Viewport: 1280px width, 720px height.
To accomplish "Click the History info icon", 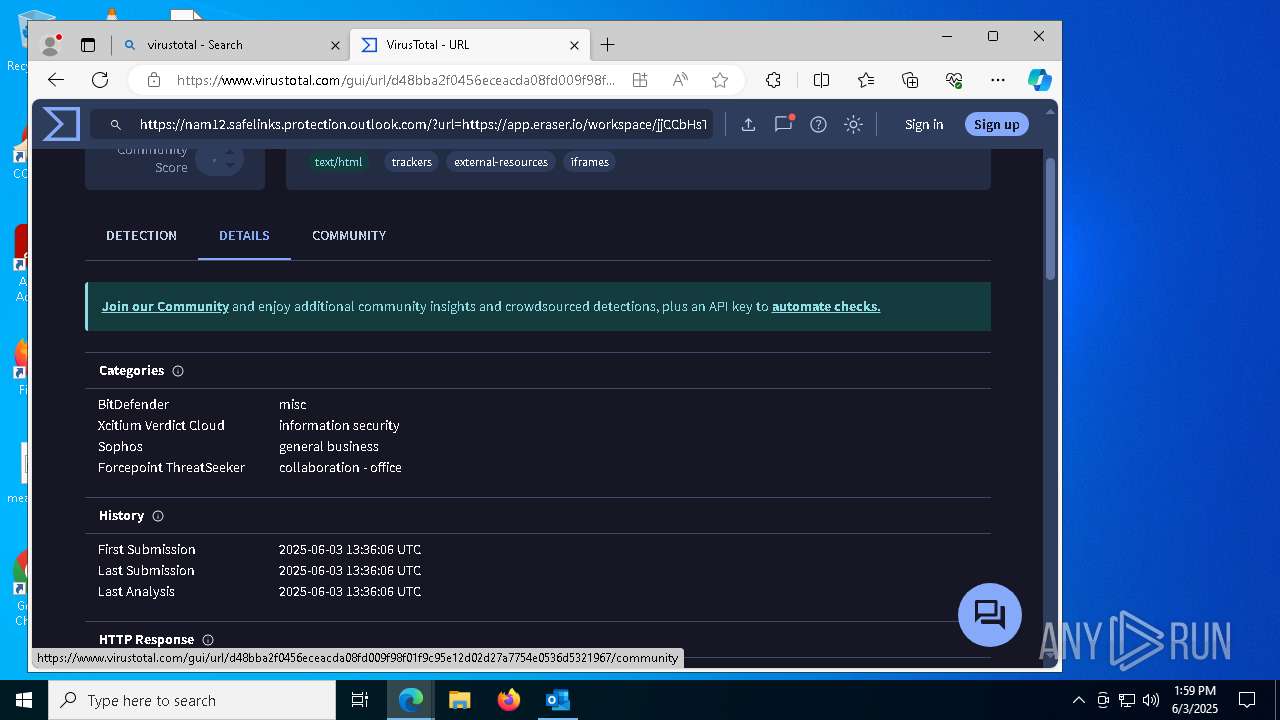I will [158, 516].
